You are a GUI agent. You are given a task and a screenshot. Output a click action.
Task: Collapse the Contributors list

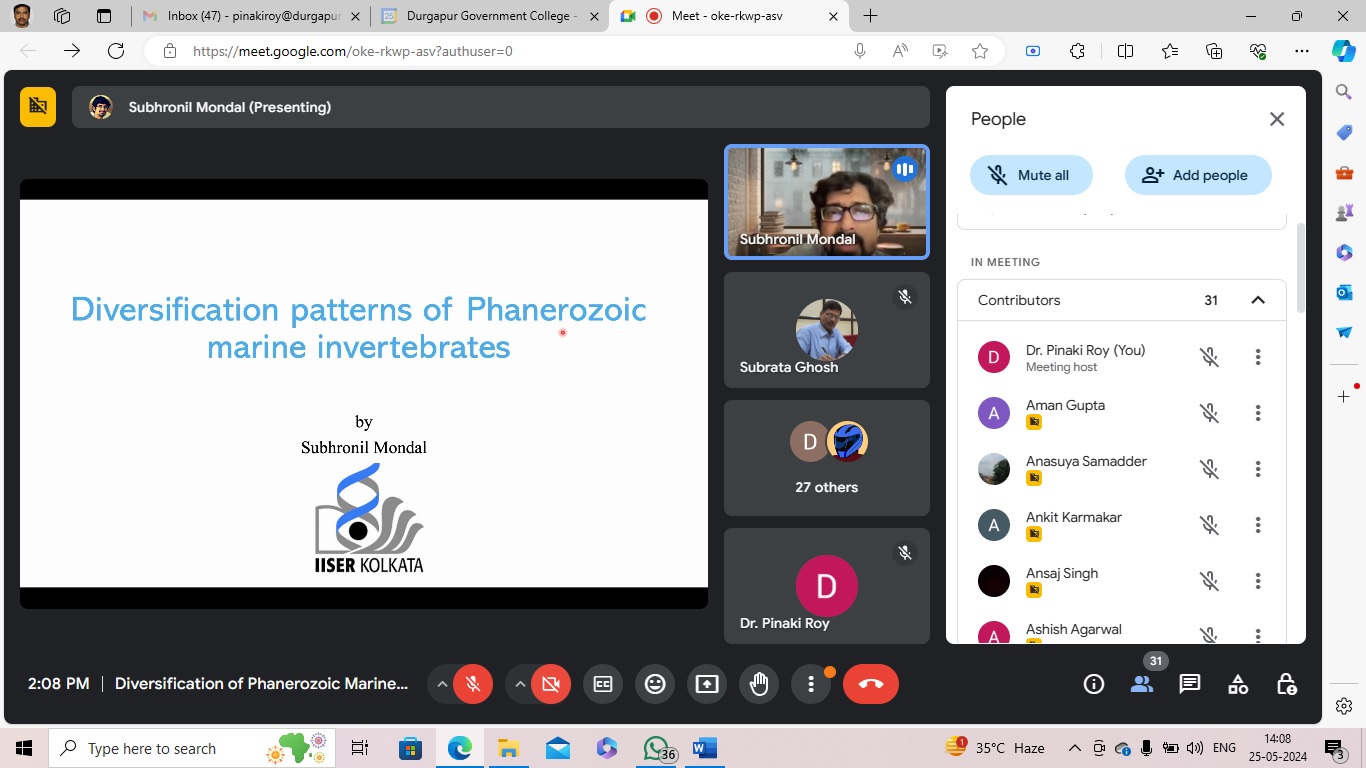[1258, 300]
